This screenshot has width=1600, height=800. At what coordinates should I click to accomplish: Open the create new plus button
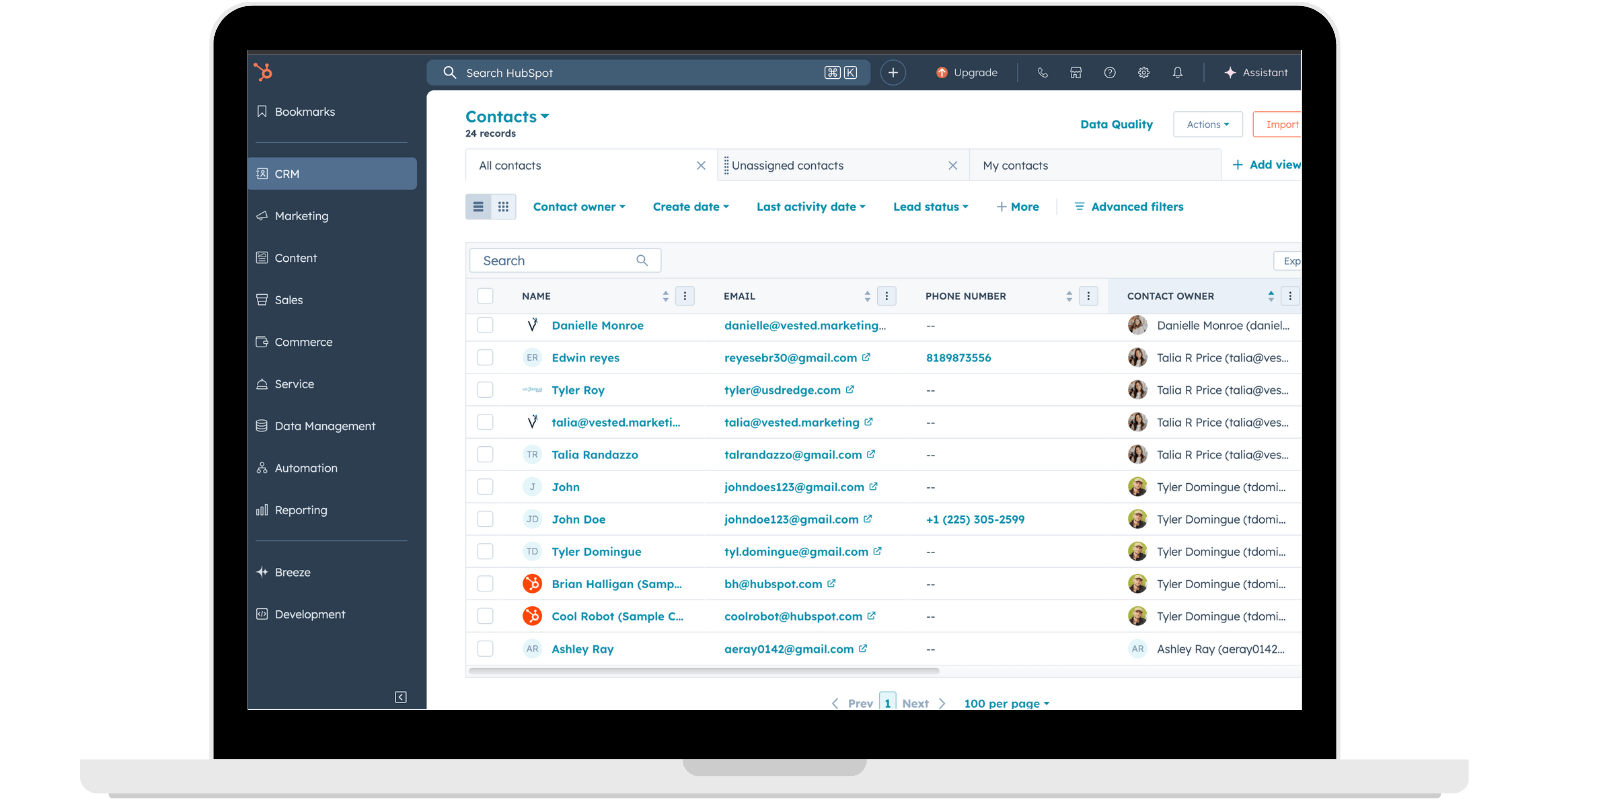click(893, 73)
